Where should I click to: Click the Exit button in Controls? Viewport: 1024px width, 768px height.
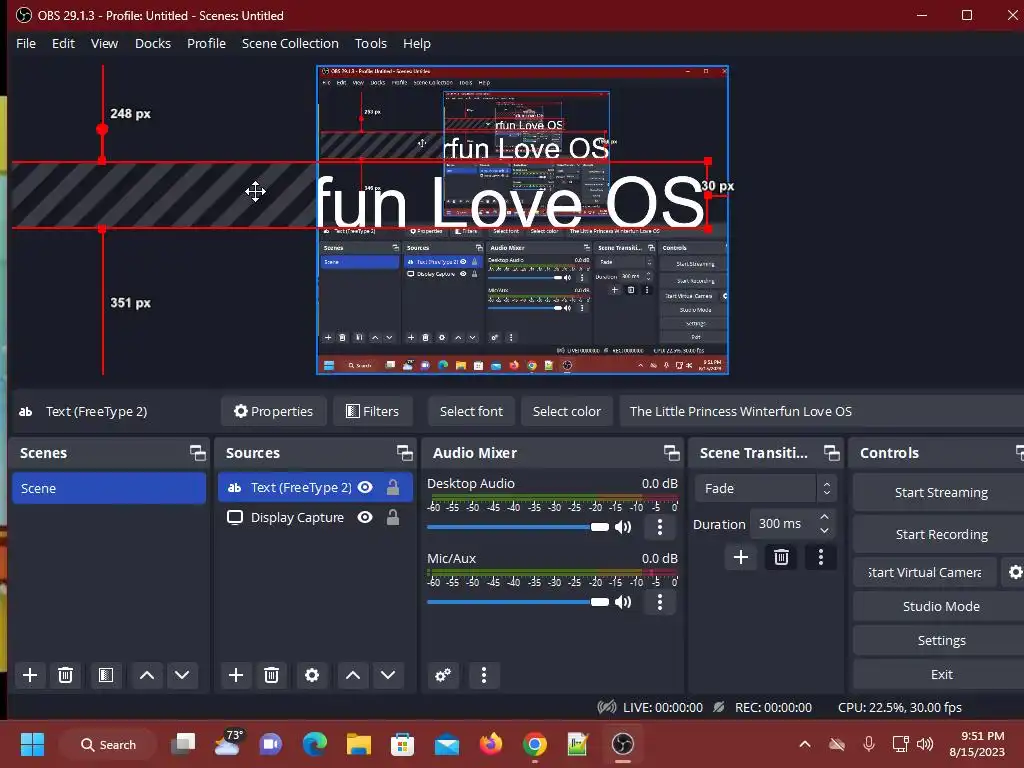[940, 674]
